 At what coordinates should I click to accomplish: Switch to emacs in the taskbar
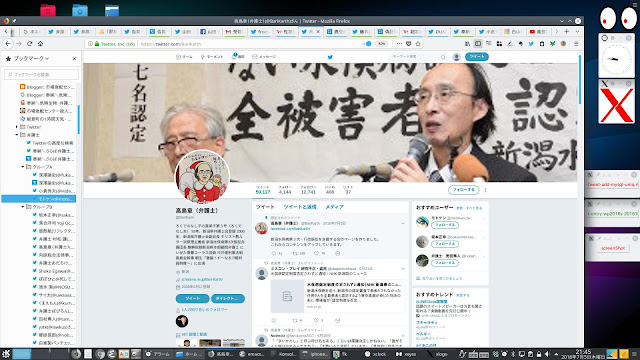(x=252, y=354)
